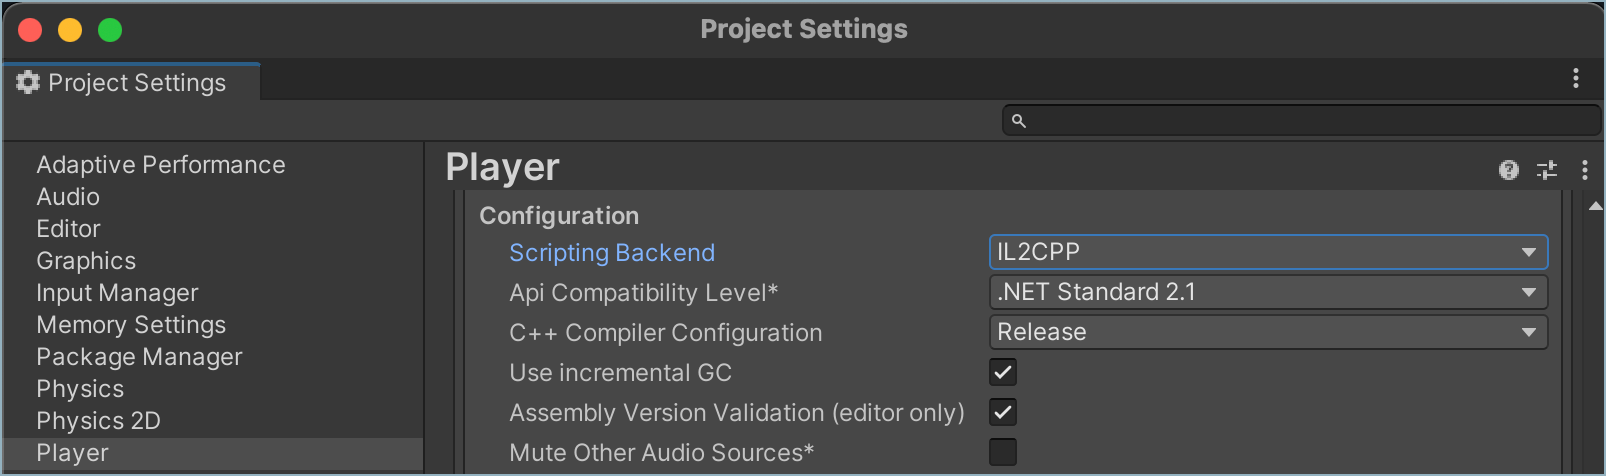This screenshot has height=476, width=1606.
Task: Select Input Manager in the sidebar
Action: tap(117, 293)
